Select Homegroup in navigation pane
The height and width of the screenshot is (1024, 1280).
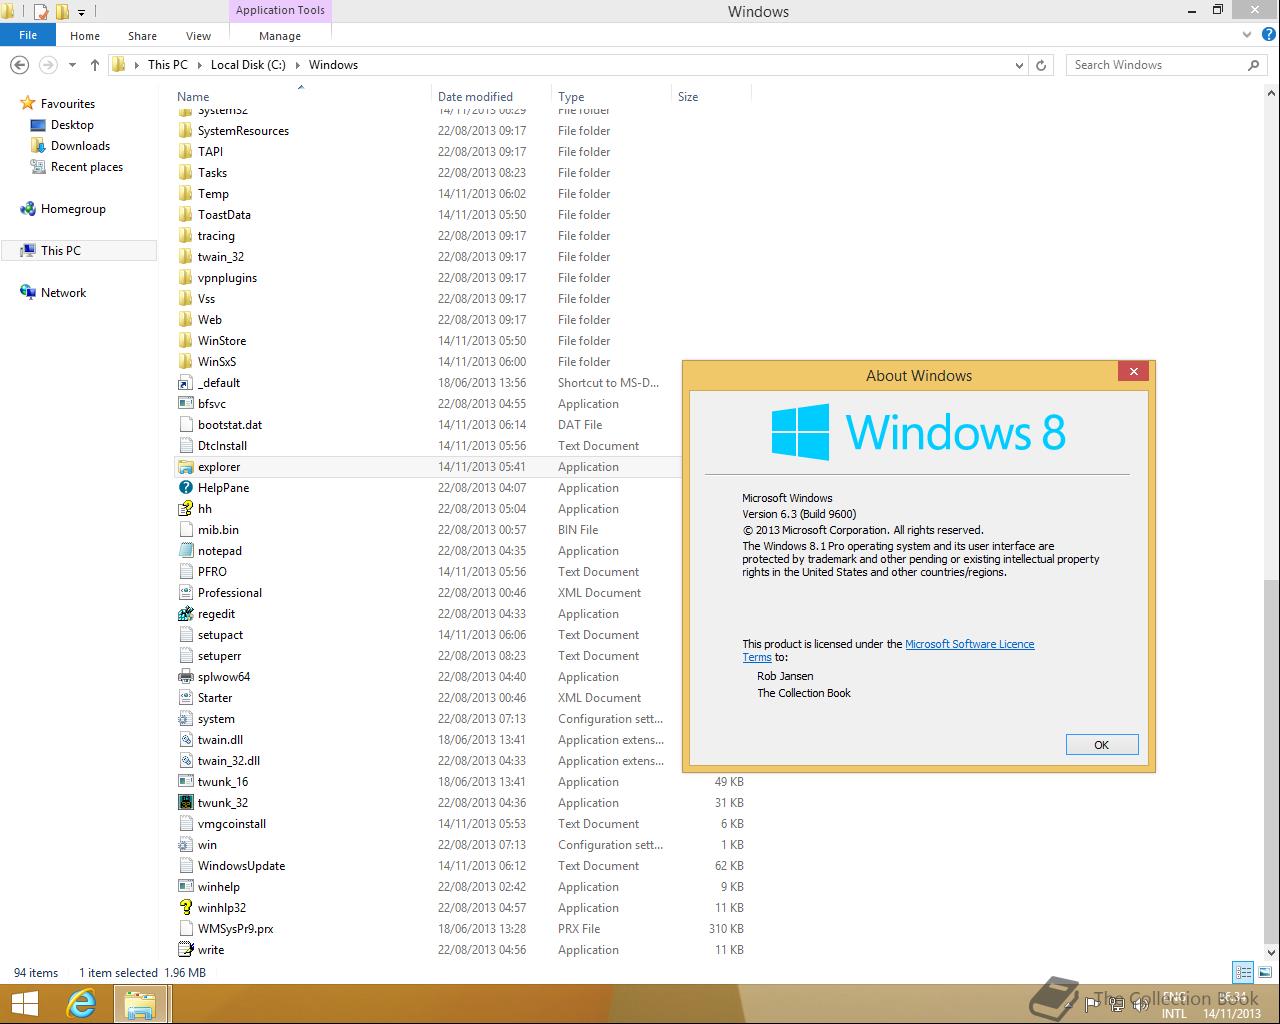coord(73,209)
